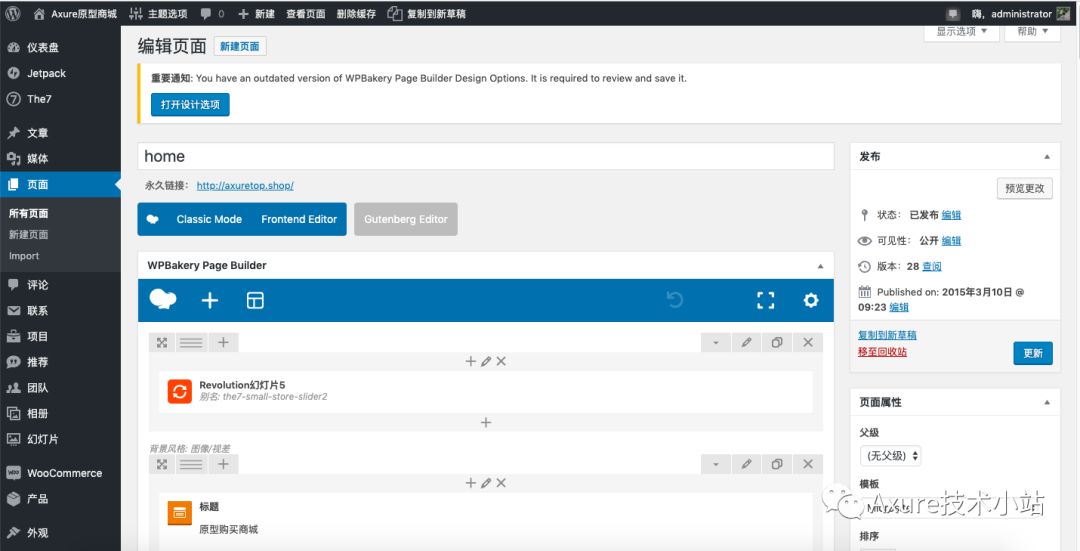Click the undo arrow in WPBakery toolbar

(675, 300)
